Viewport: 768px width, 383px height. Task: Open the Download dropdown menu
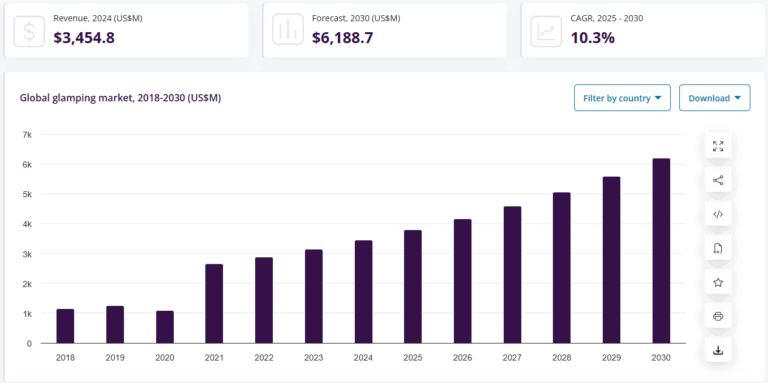[714, 98]
